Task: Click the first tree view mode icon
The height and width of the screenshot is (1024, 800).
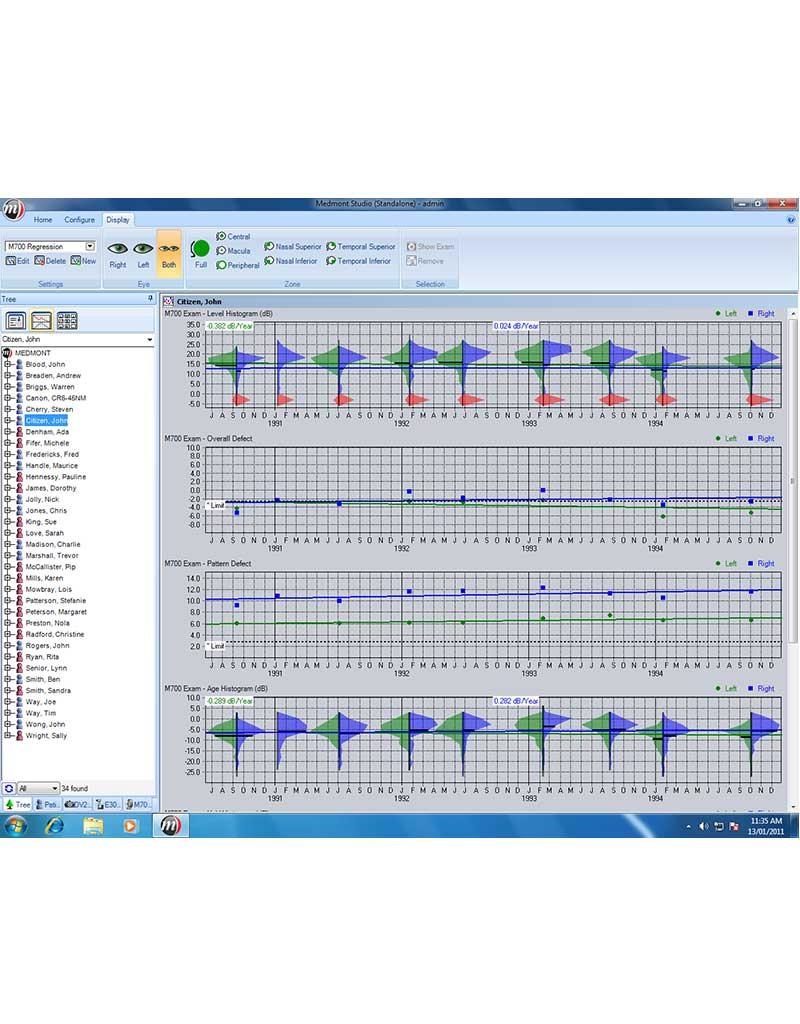Action: 16,321
